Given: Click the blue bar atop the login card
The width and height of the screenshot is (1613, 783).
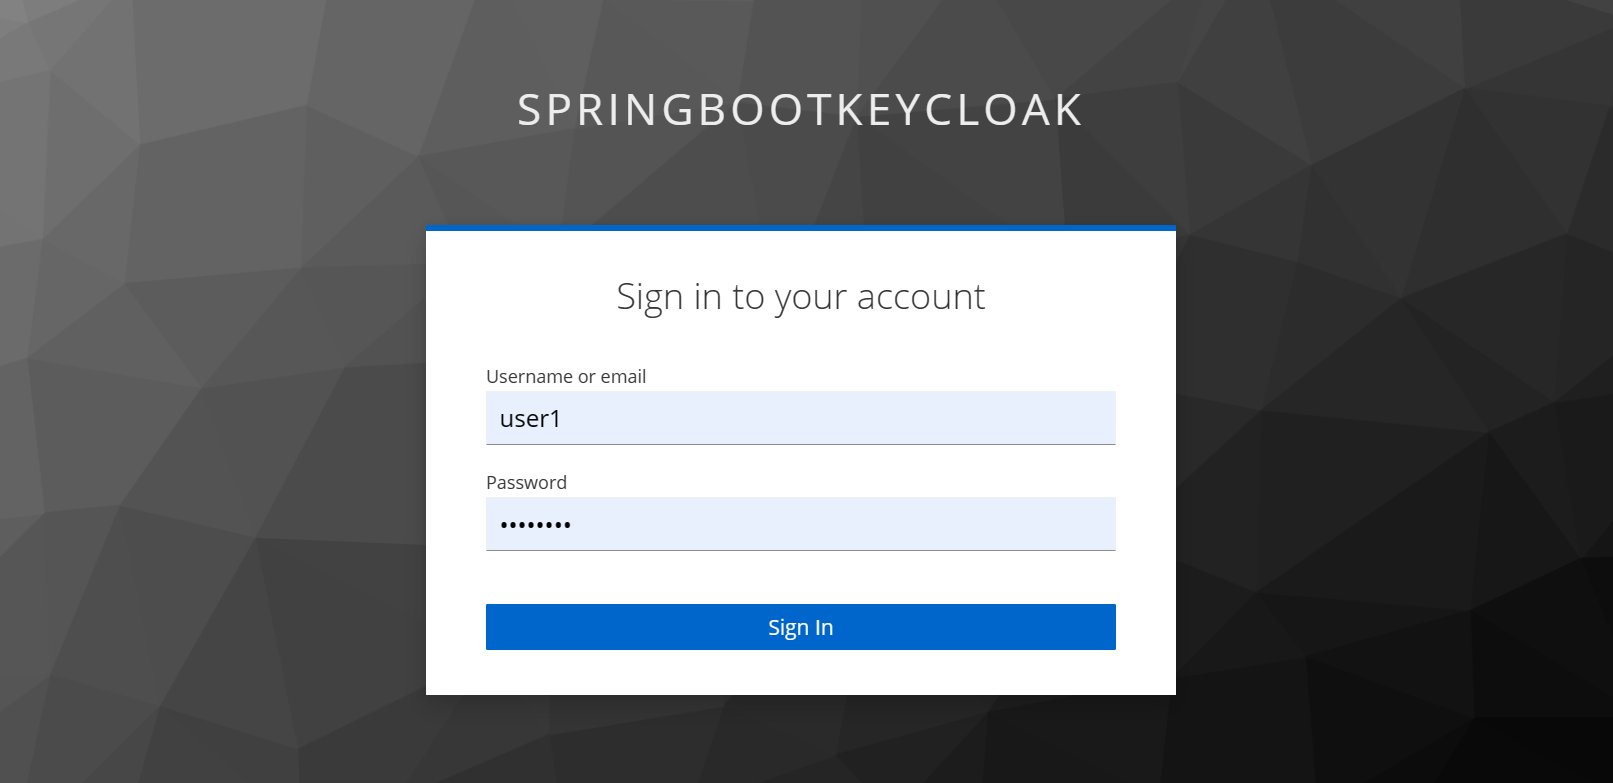Looking at the screenshot, I should pyautogui.click(x=800, y=228).
